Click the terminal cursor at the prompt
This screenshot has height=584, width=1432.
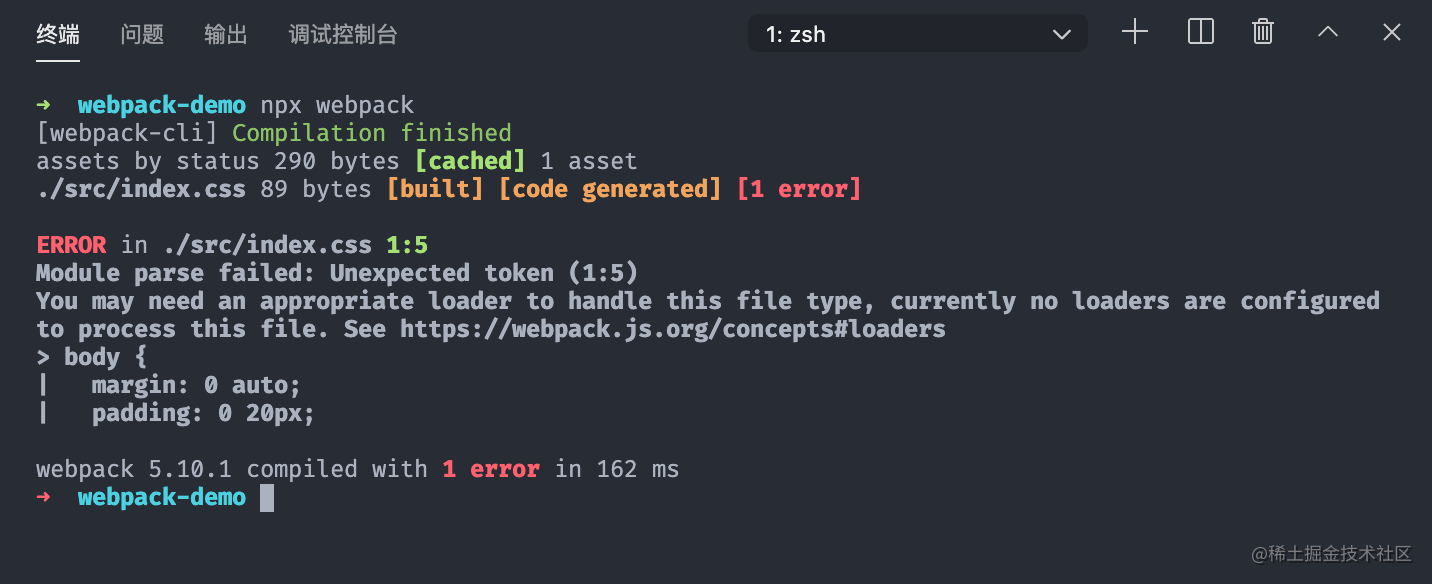(267, 497)
